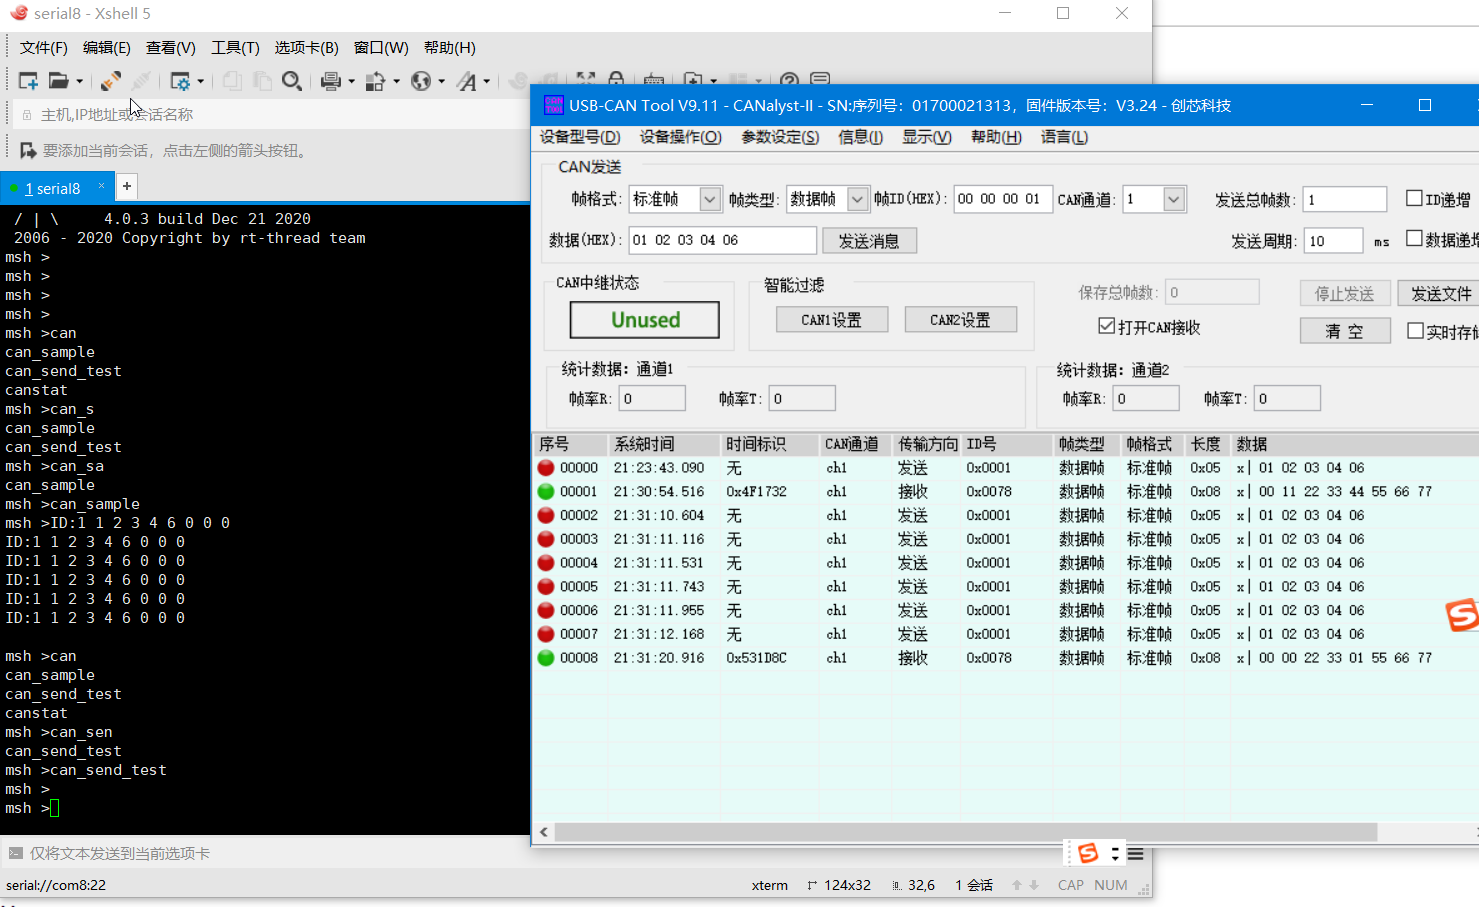Open the transfer icon dropdown arrow
Image resolution: width=1479 pixels, height=907 pixels.
(396, 82)
